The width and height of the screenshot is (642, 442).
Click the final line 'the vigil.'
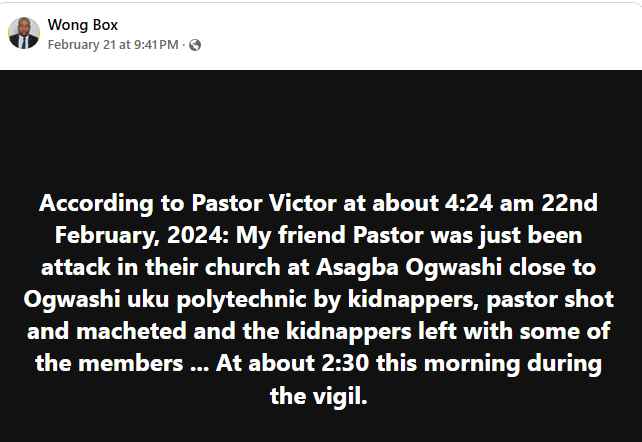pos(319,396)
